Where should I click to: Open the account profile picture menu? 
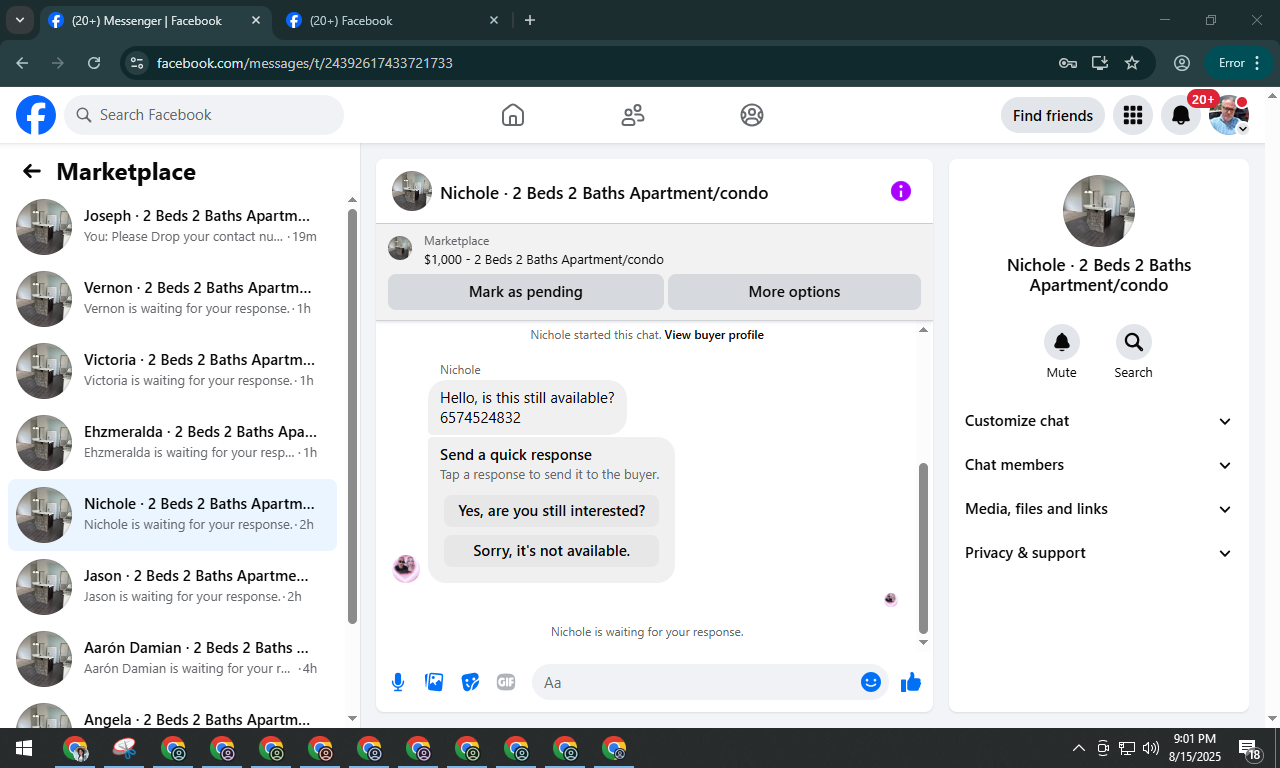1229,115
